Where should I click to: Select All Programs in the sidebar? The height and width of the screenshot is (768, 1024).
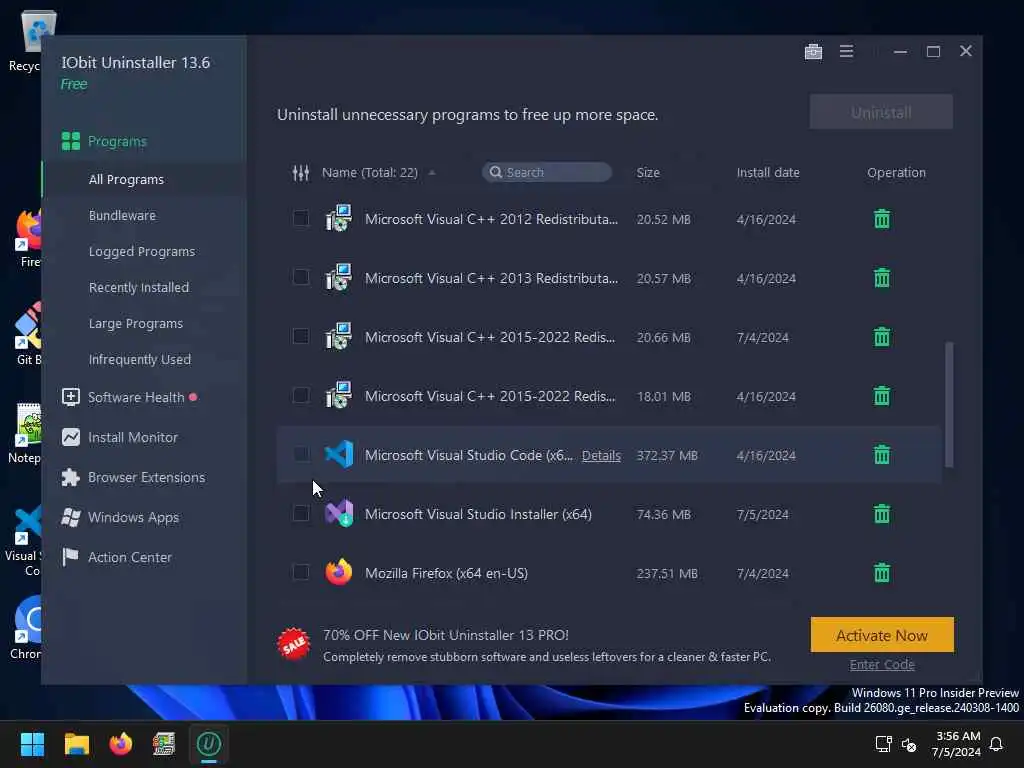[126, 180]
